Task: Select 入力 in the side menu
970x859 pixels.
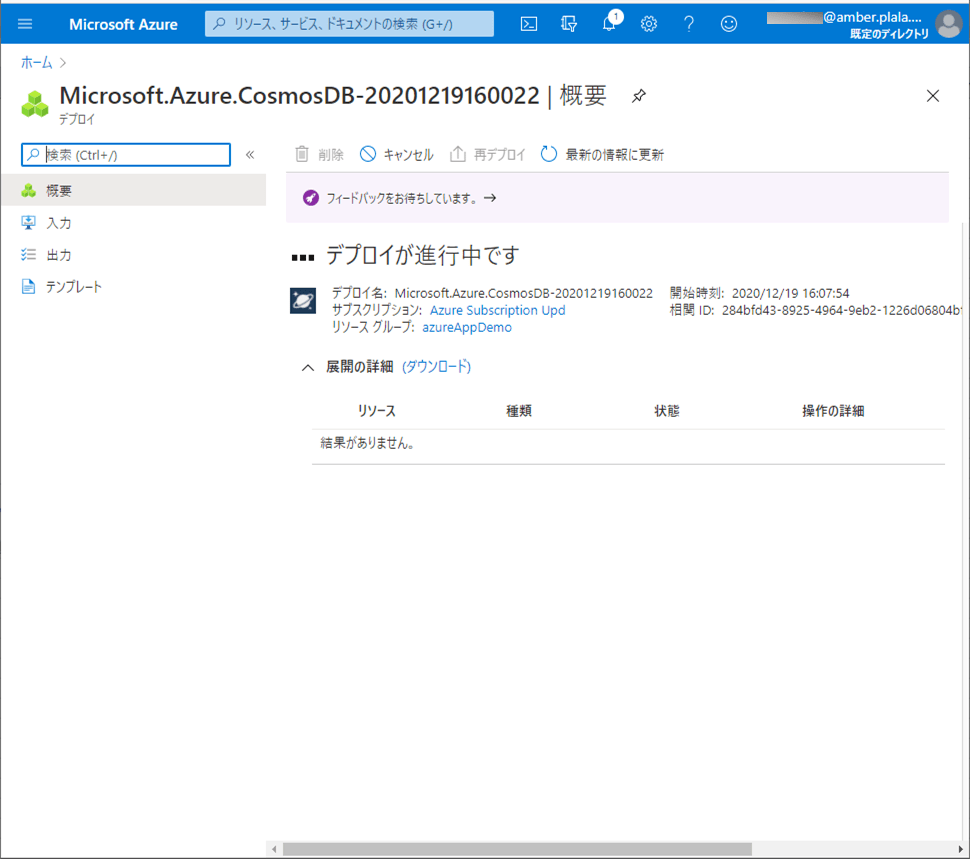Action: (134, 223)
